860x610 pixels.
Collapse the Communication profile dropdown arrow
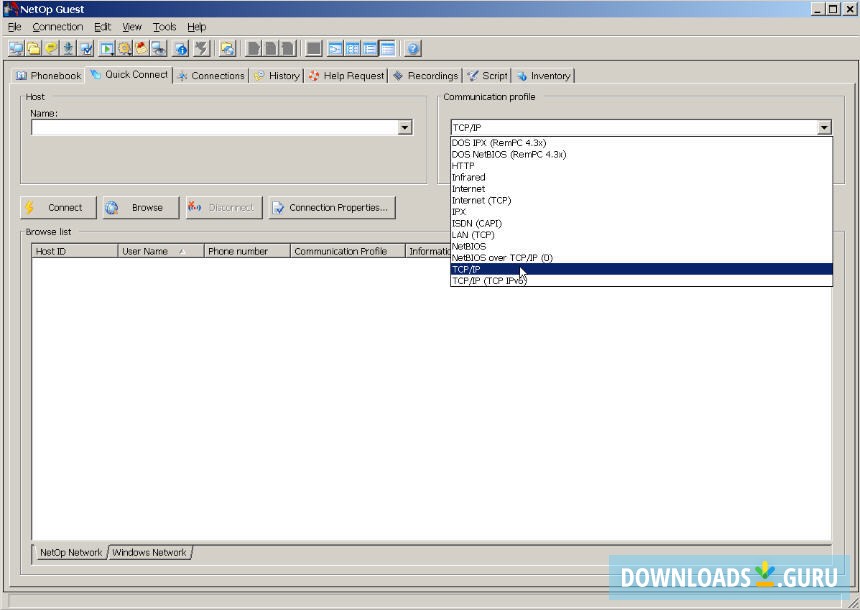(x=824, y=127)
